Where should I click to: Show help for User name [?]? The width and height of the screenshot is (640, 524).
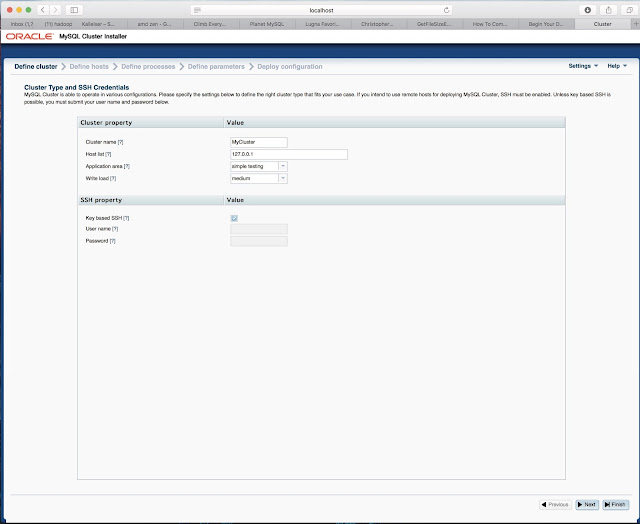(115, 229)
